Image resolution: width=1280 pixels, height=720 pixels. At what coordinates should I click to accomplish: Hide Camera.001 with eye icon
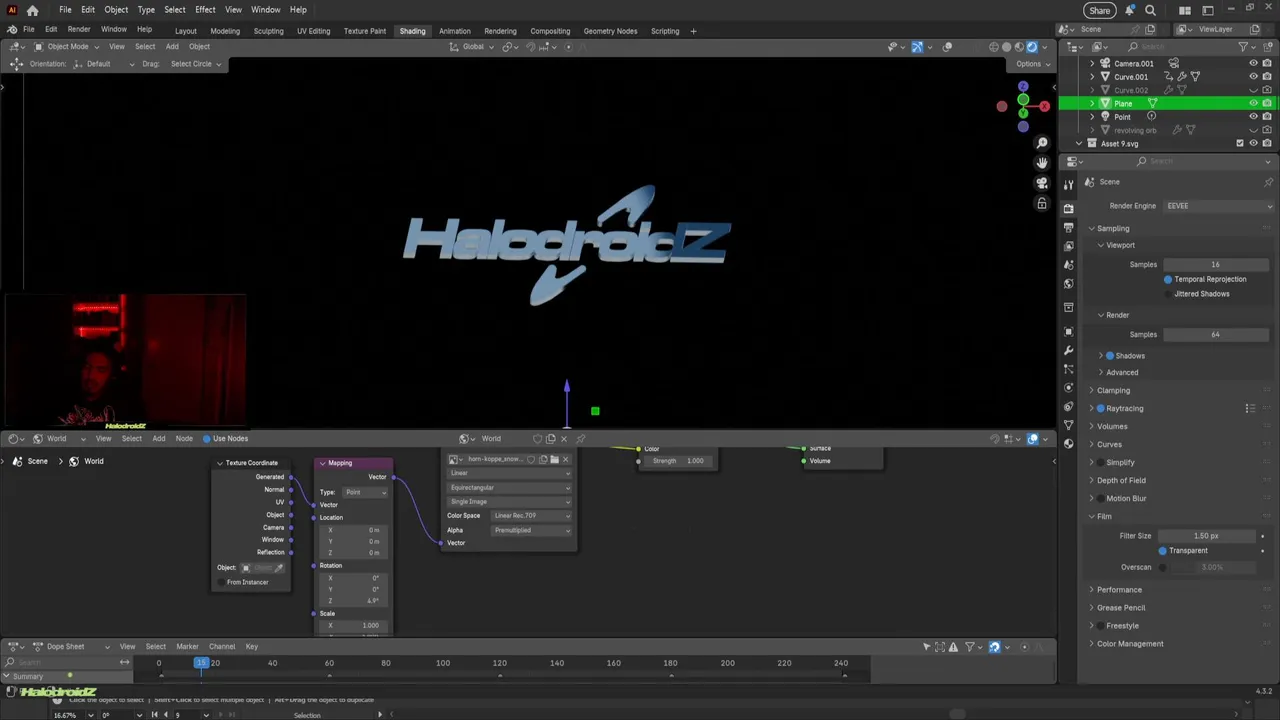coord(1253,63)
